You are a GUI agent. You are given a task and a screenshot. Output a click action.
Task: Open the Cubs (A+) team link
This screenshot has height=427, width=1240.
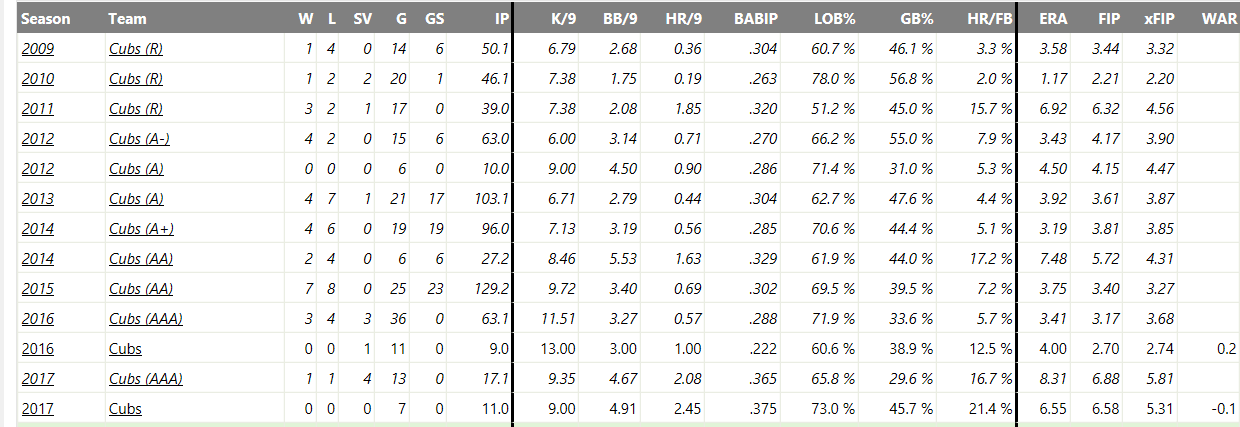[141, 229]
